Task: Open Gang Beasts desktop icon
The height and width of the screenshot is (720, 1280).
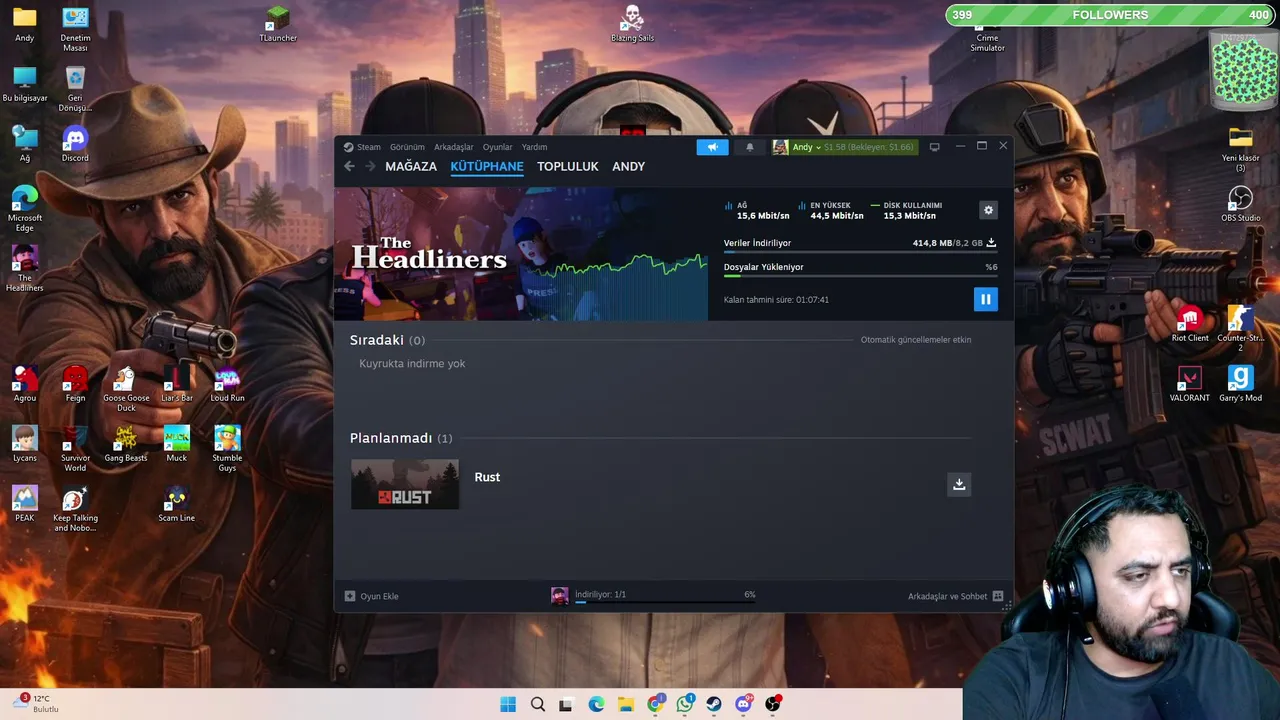Action: pos(126,443)
